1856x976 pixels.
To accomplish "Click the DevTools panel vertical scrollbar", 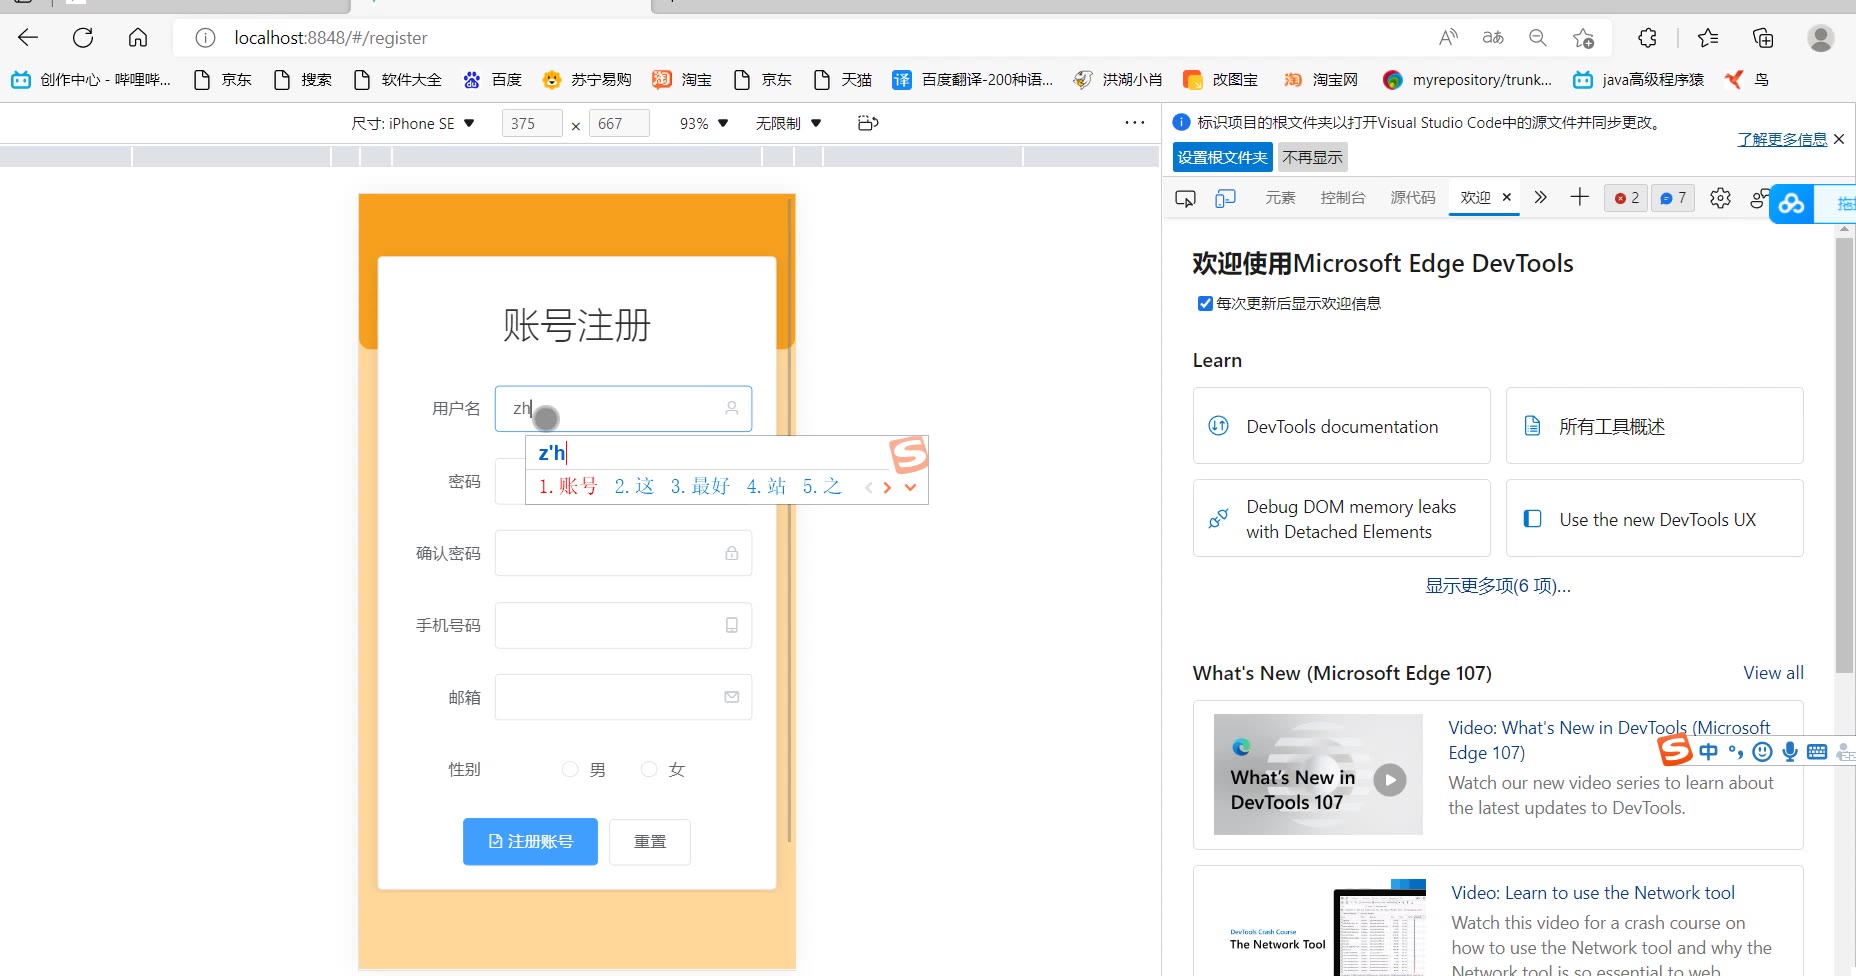I will point(1845,456).
